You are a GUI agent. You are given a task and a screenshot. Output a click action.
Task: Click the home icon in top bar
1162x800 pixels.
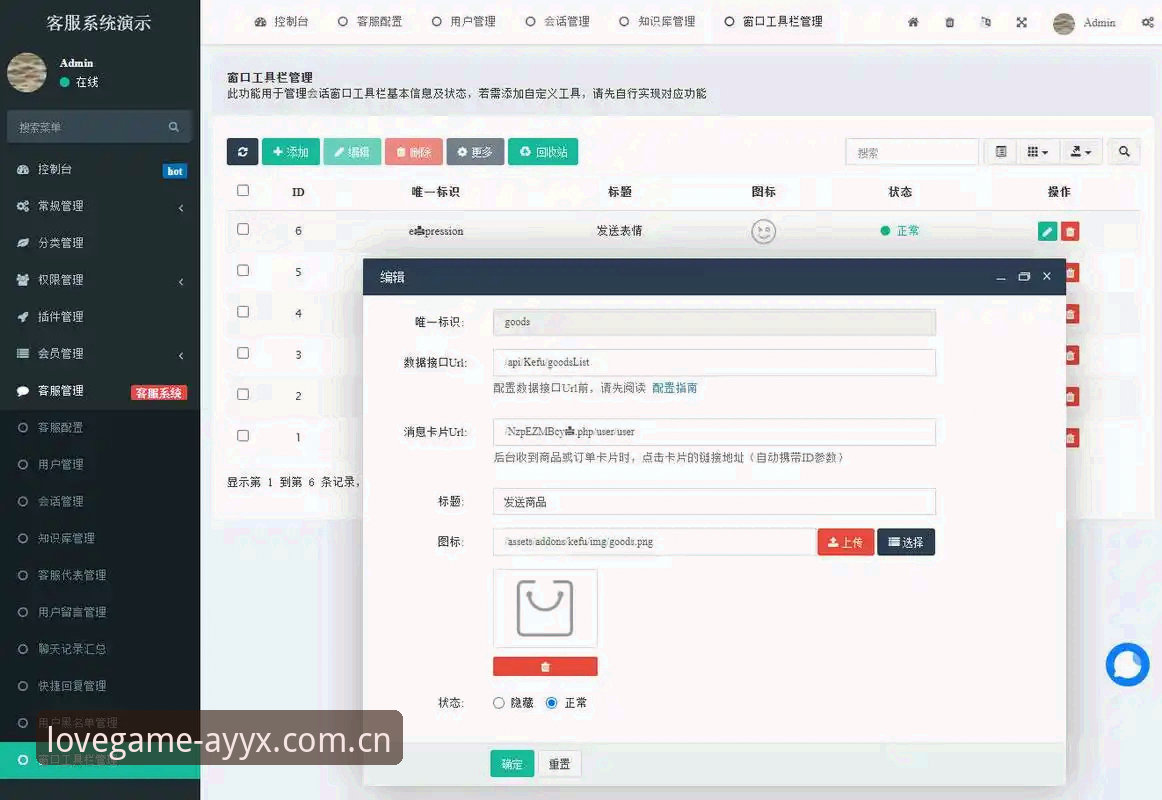coord(913,22)
